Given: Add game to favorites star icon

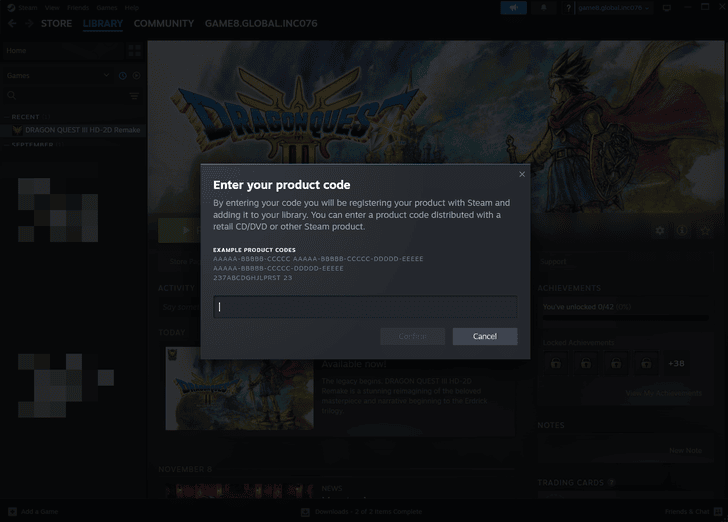Looking at the screenshot, I should pyautogui.click(x=705, y=230).
